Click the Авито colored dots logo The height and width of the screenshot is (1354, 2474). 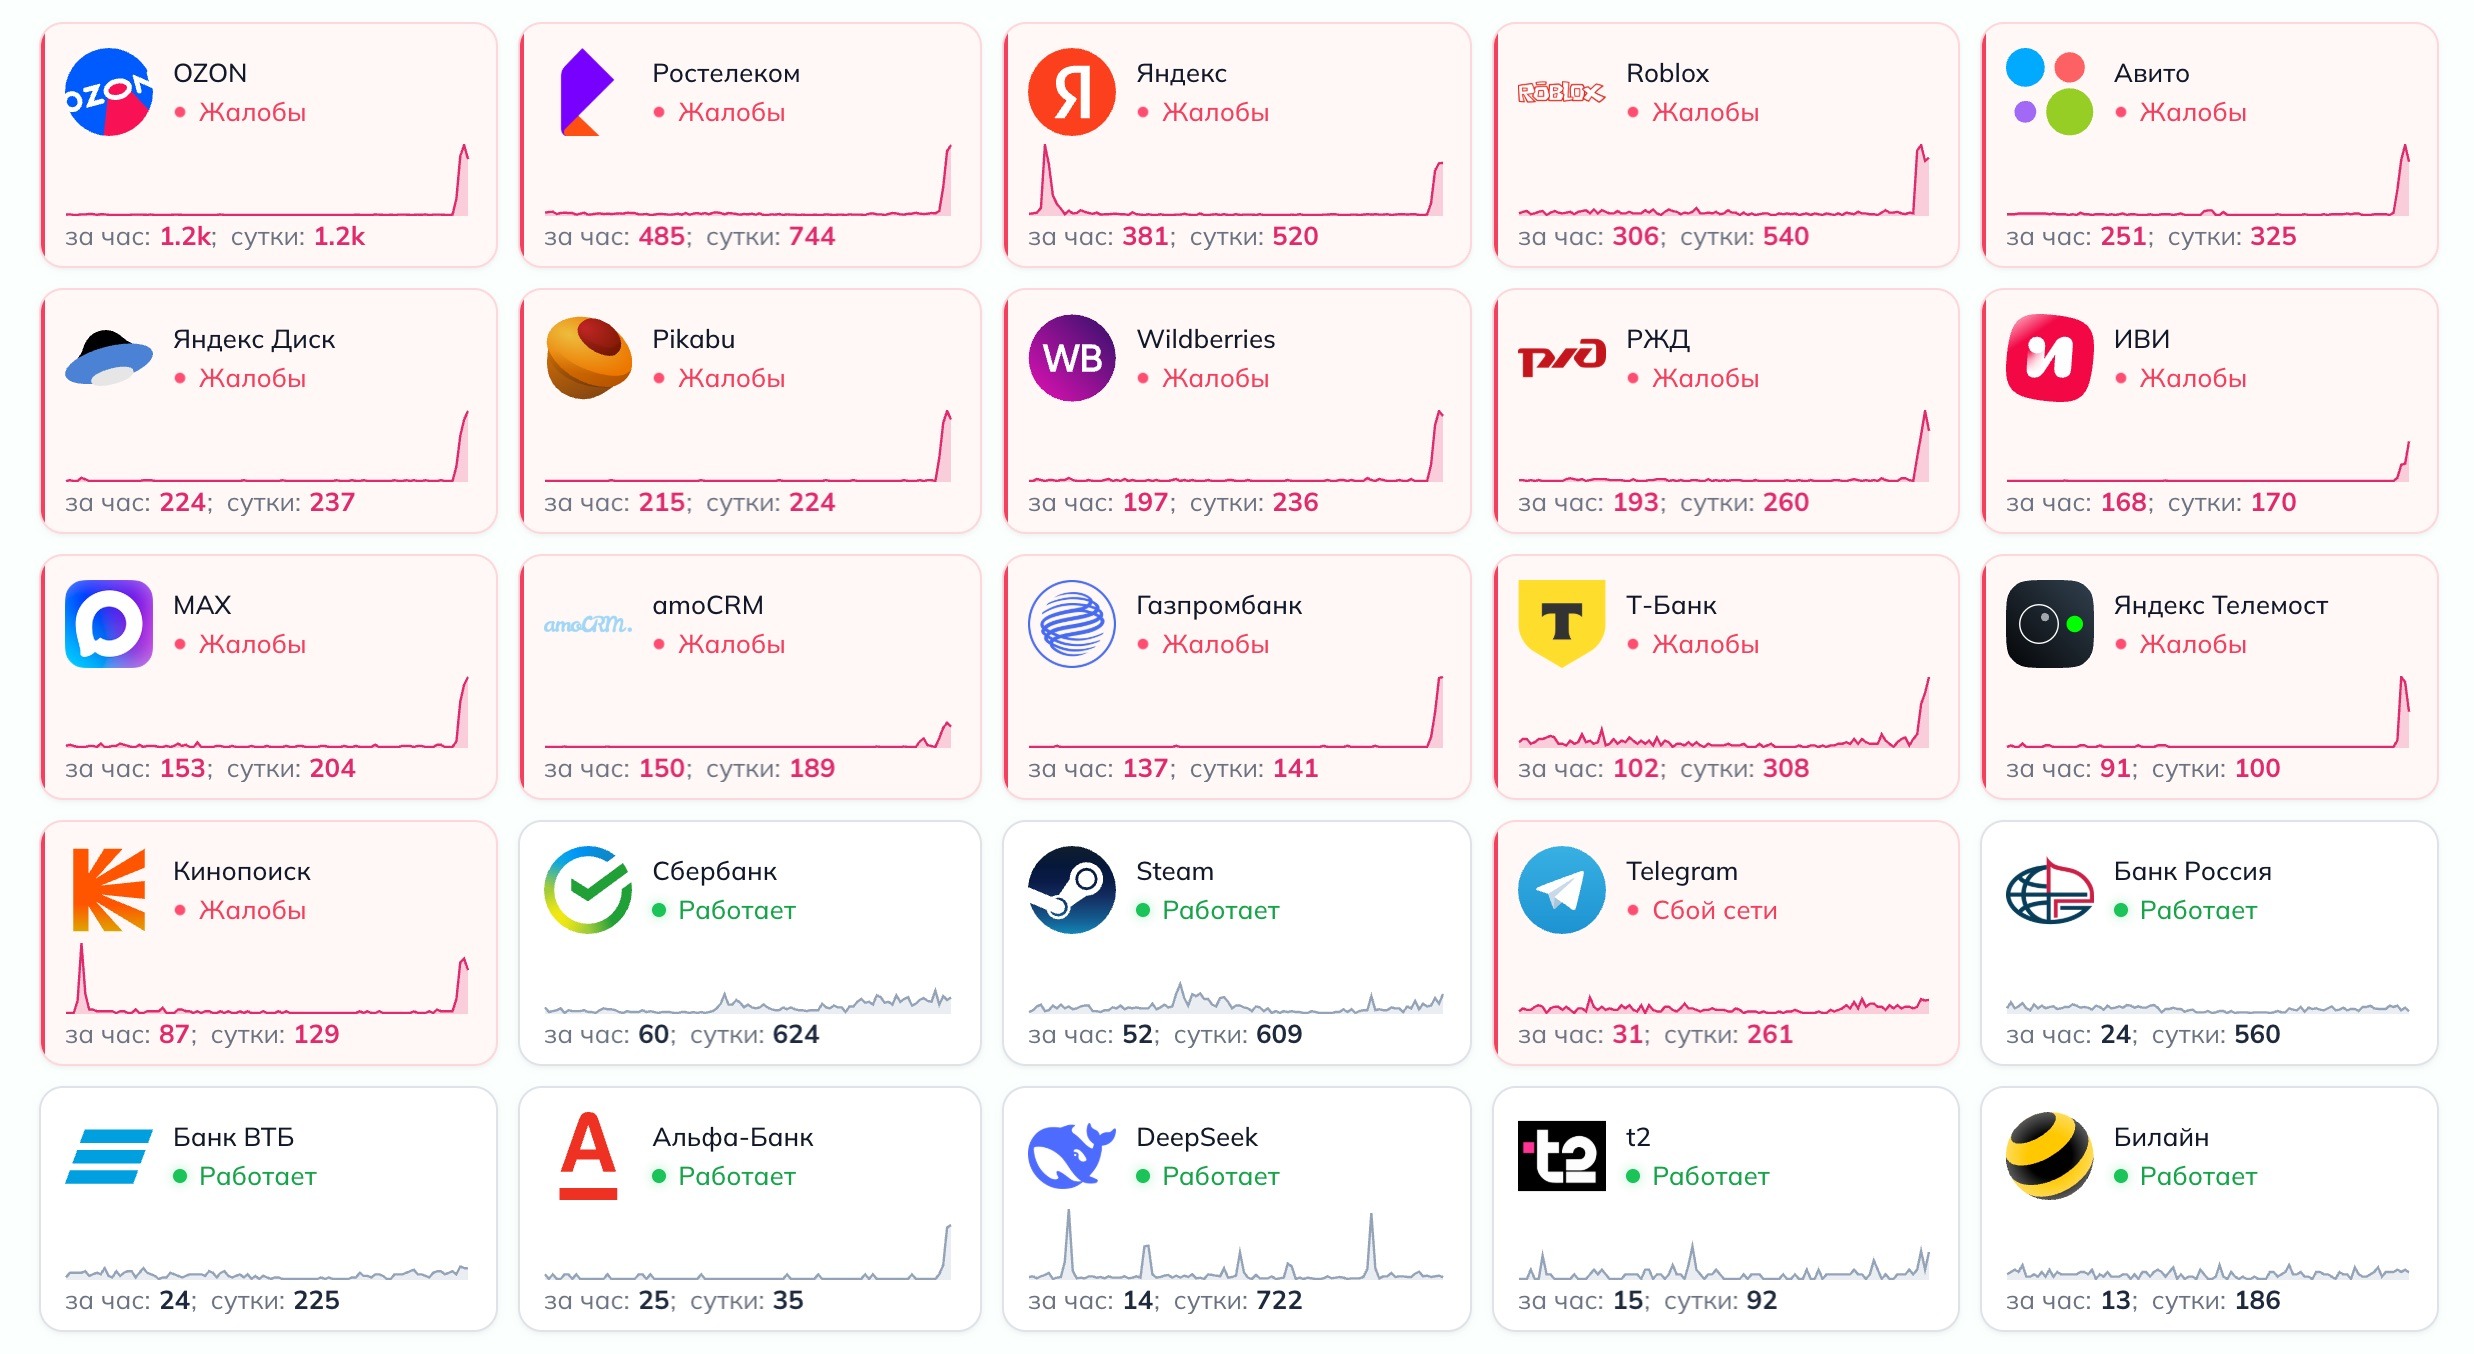click(x=2049, y=92)
